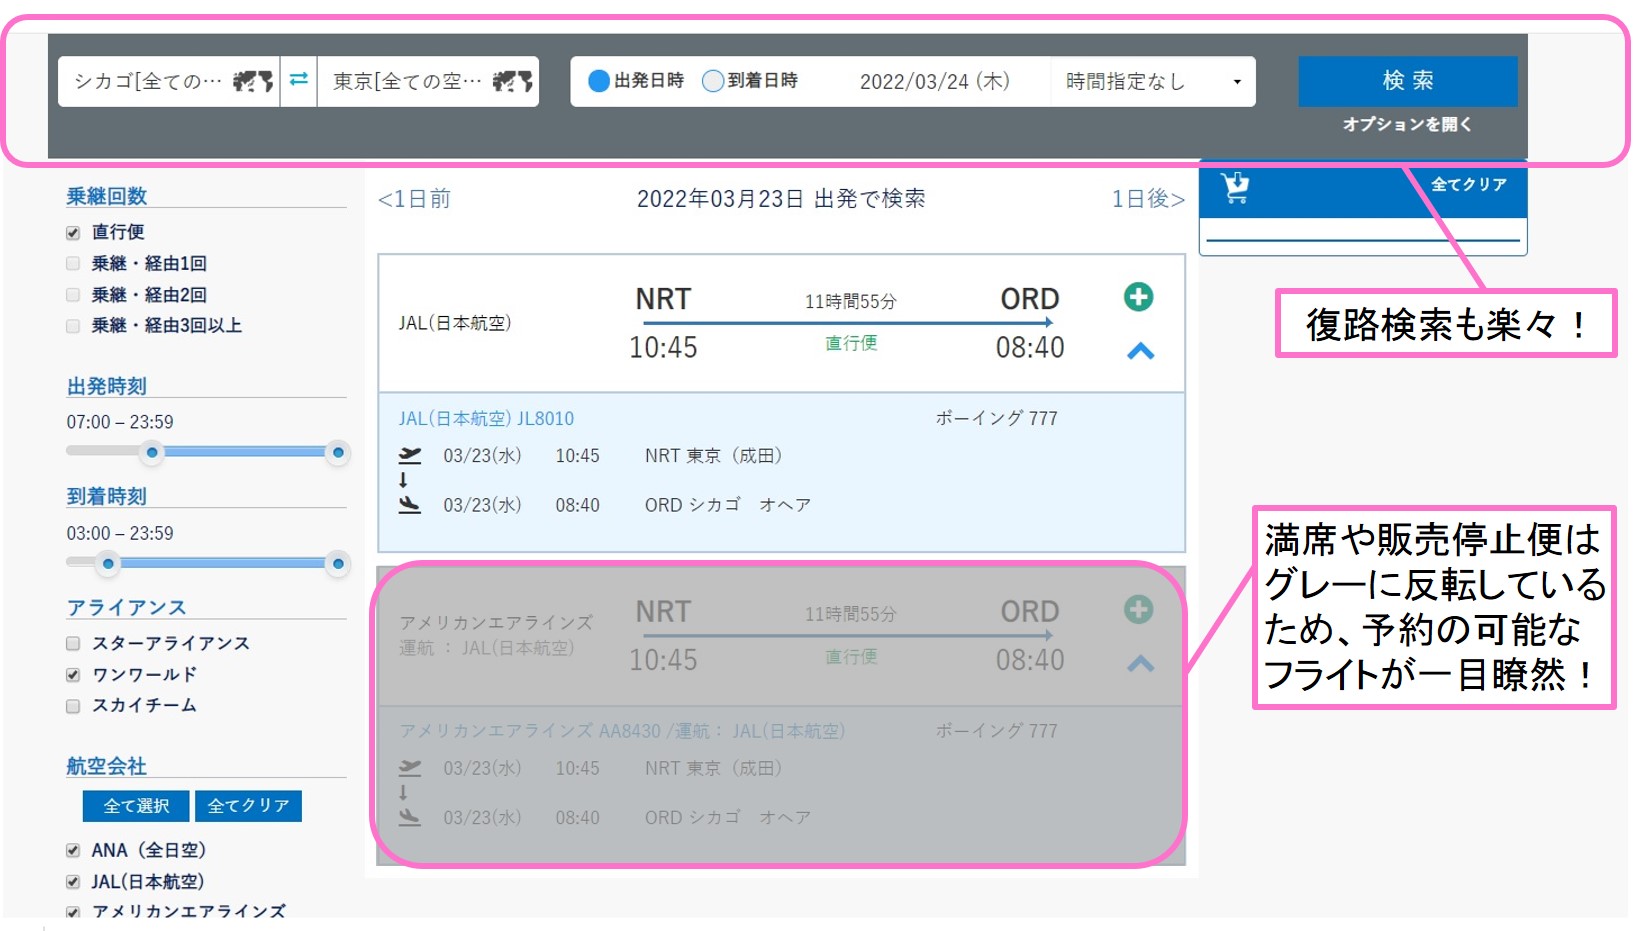Click the 全てクリア airline filter button

[x=248, y=806]
